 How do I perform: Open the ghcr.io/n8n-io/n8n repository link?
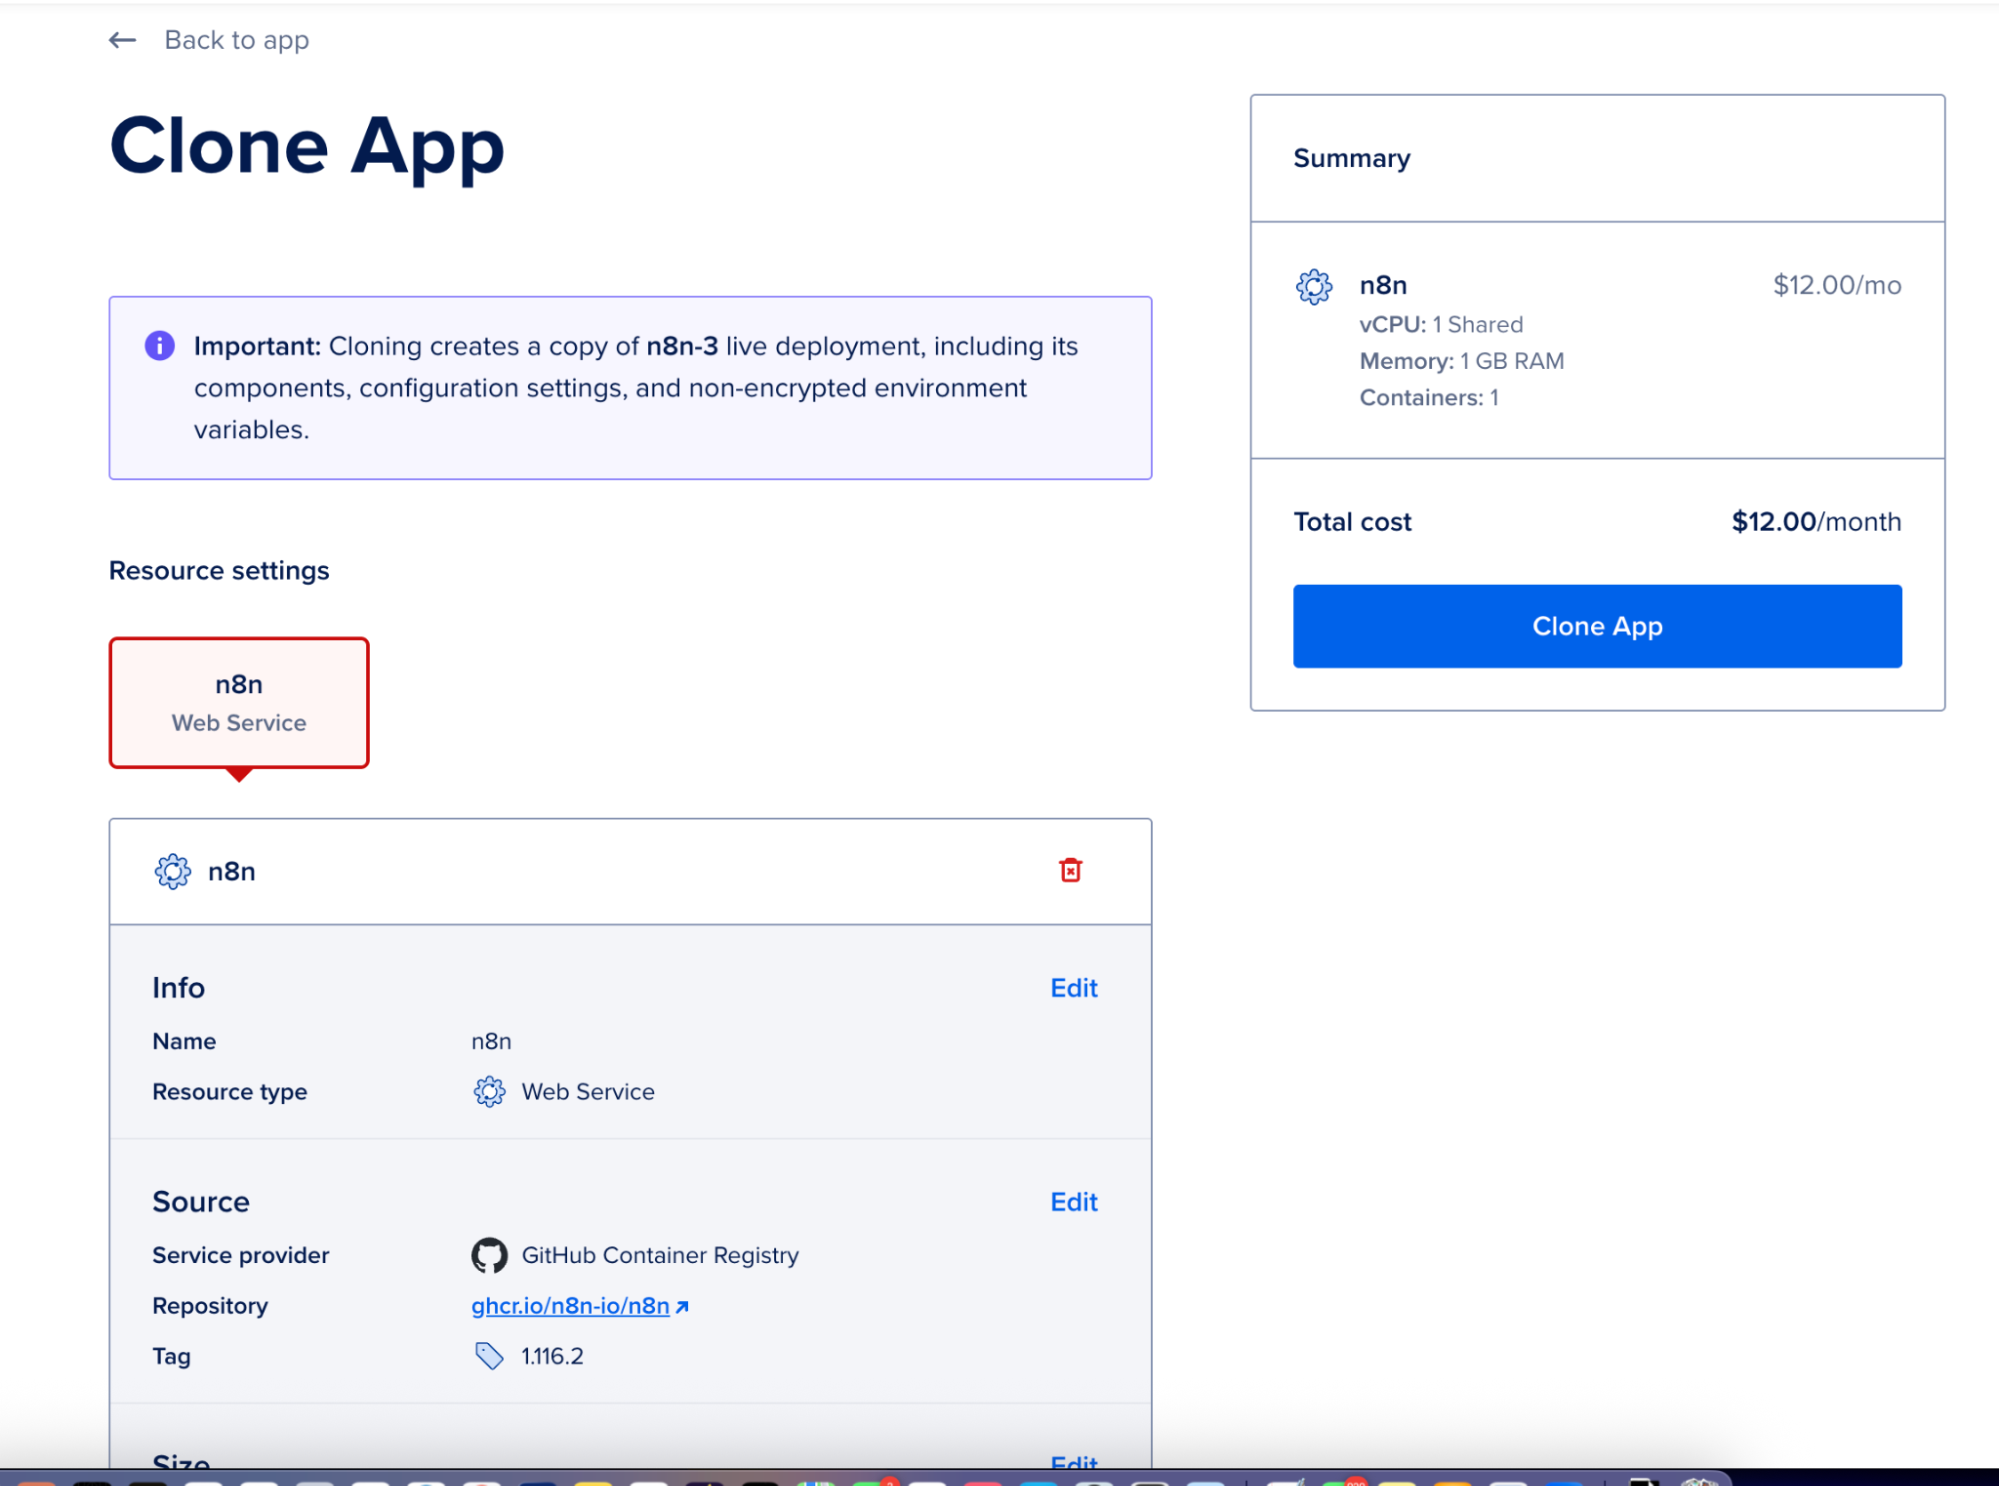pyautogui.click(x=569, y=1305)
